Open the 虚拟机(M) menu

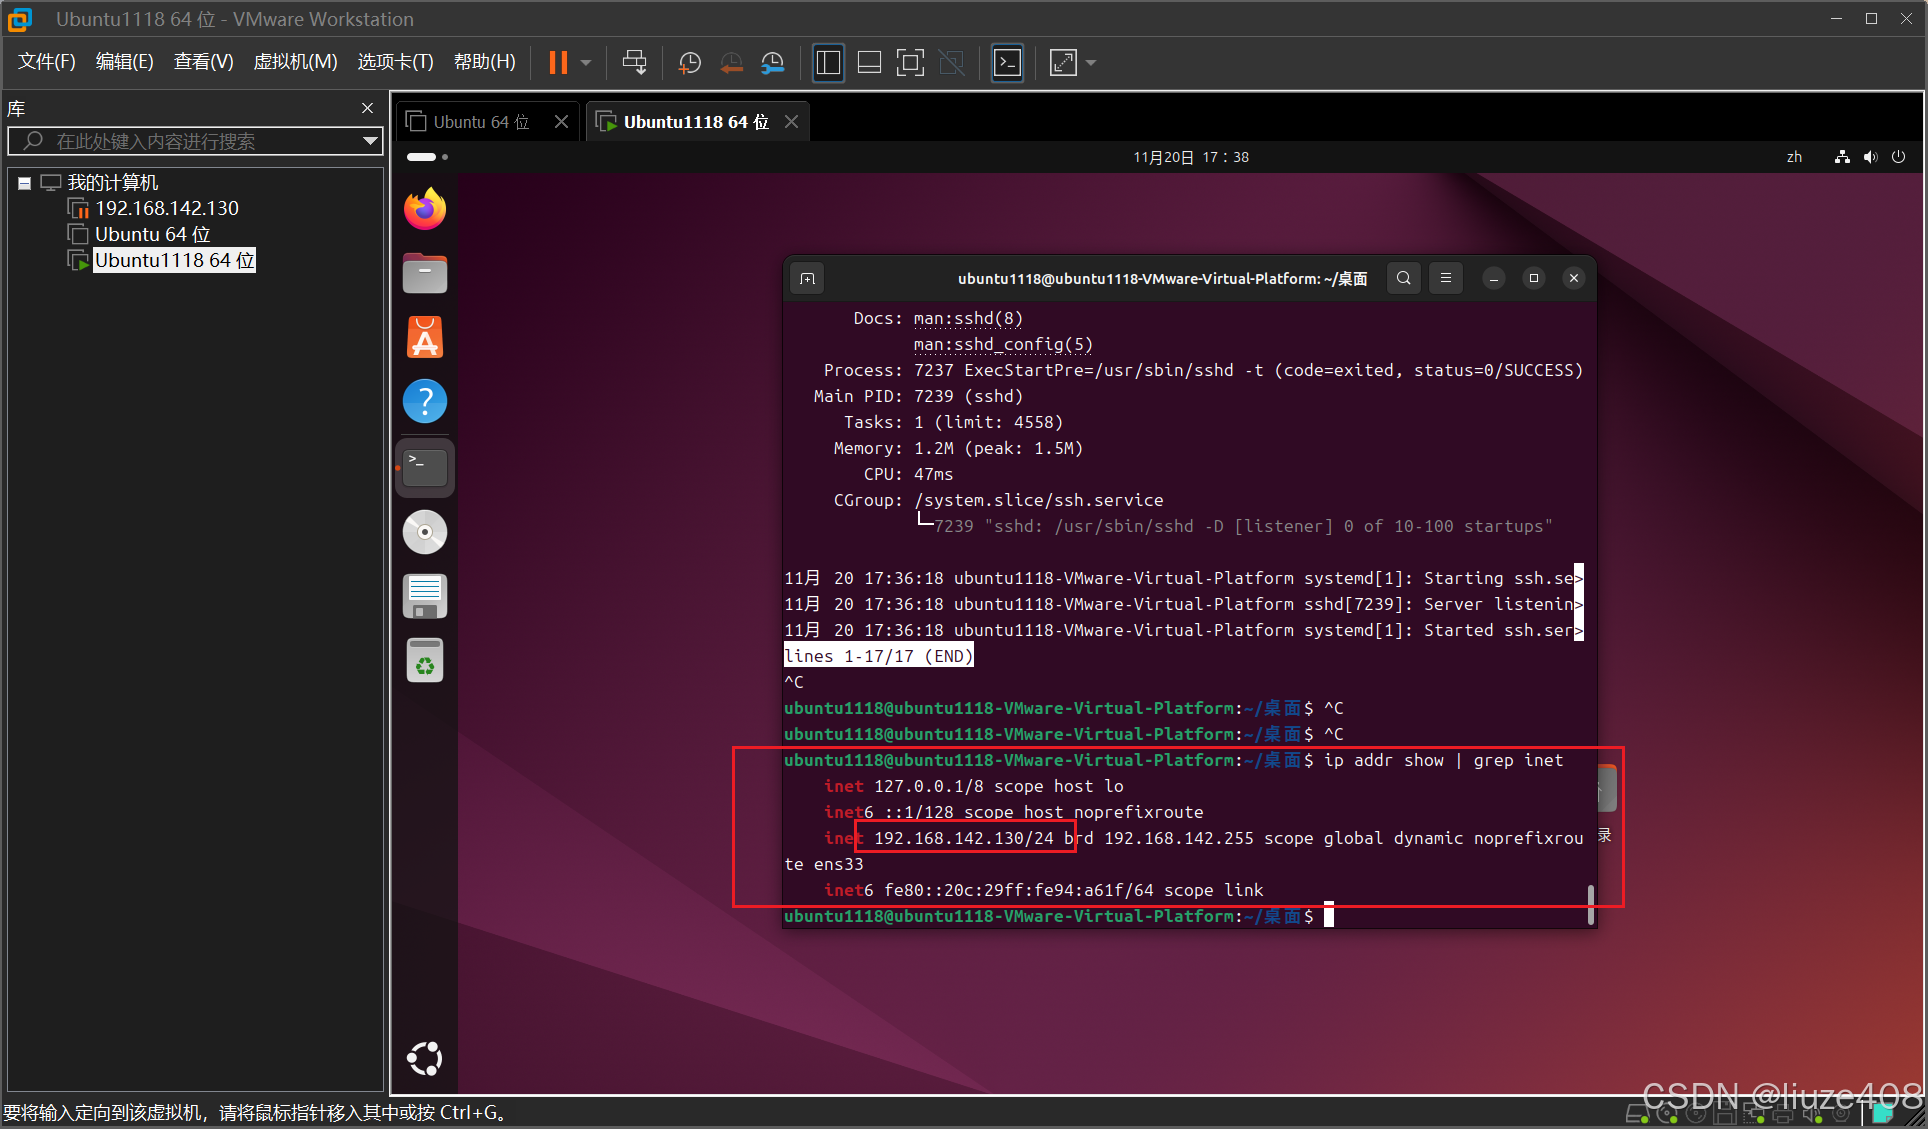[x=295, y=62]
